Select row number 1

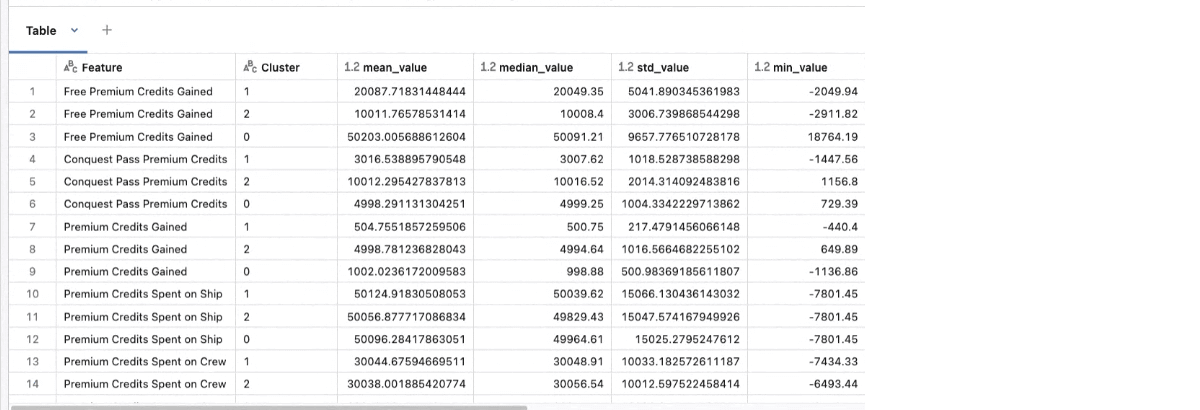point(33,91)
